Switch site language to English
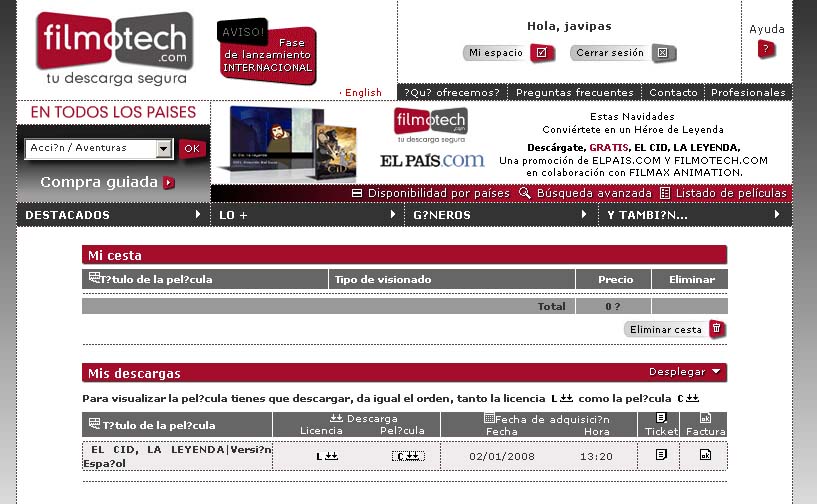This screenshot has height=504, width=817. [x=363, y=92]
